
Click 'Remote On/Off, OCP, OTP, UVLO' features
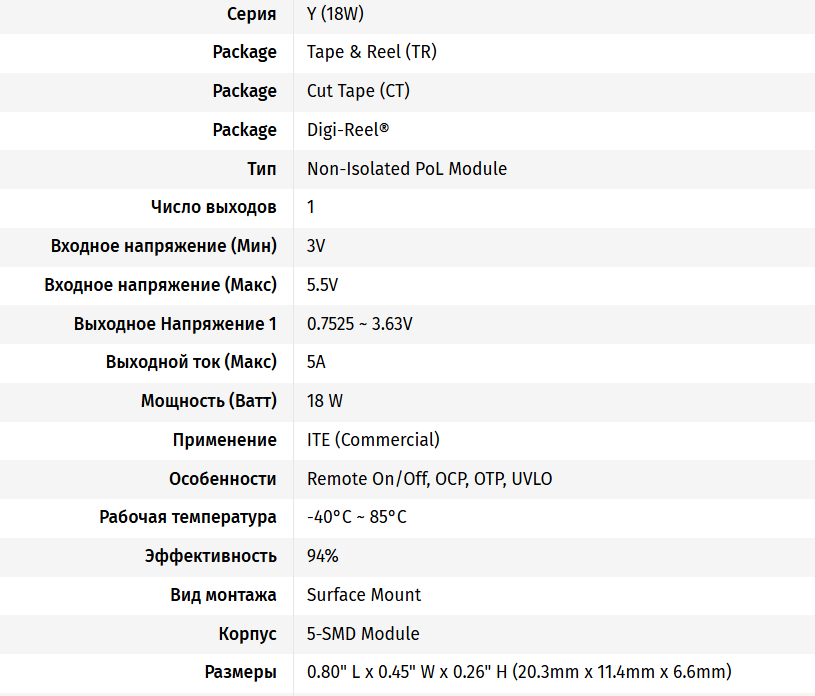429,479
